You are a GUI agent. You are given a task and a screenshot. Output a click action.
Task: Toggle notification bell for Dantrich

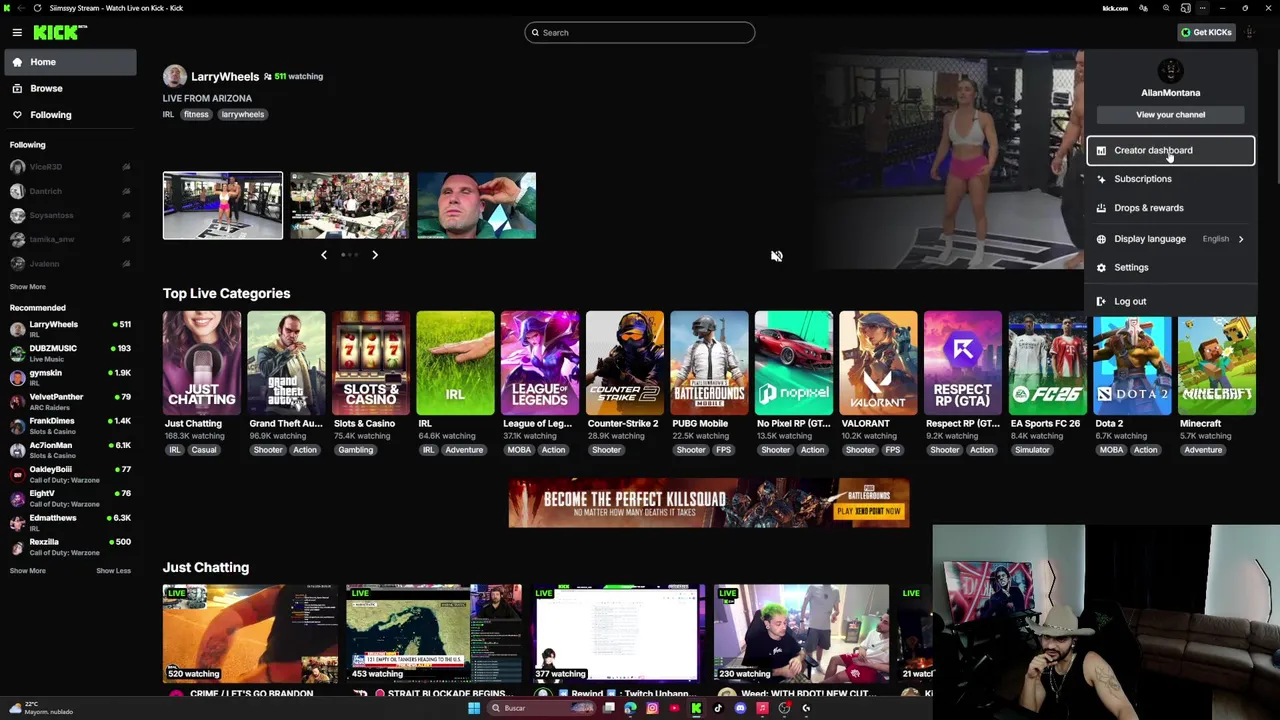coord(126,191)
